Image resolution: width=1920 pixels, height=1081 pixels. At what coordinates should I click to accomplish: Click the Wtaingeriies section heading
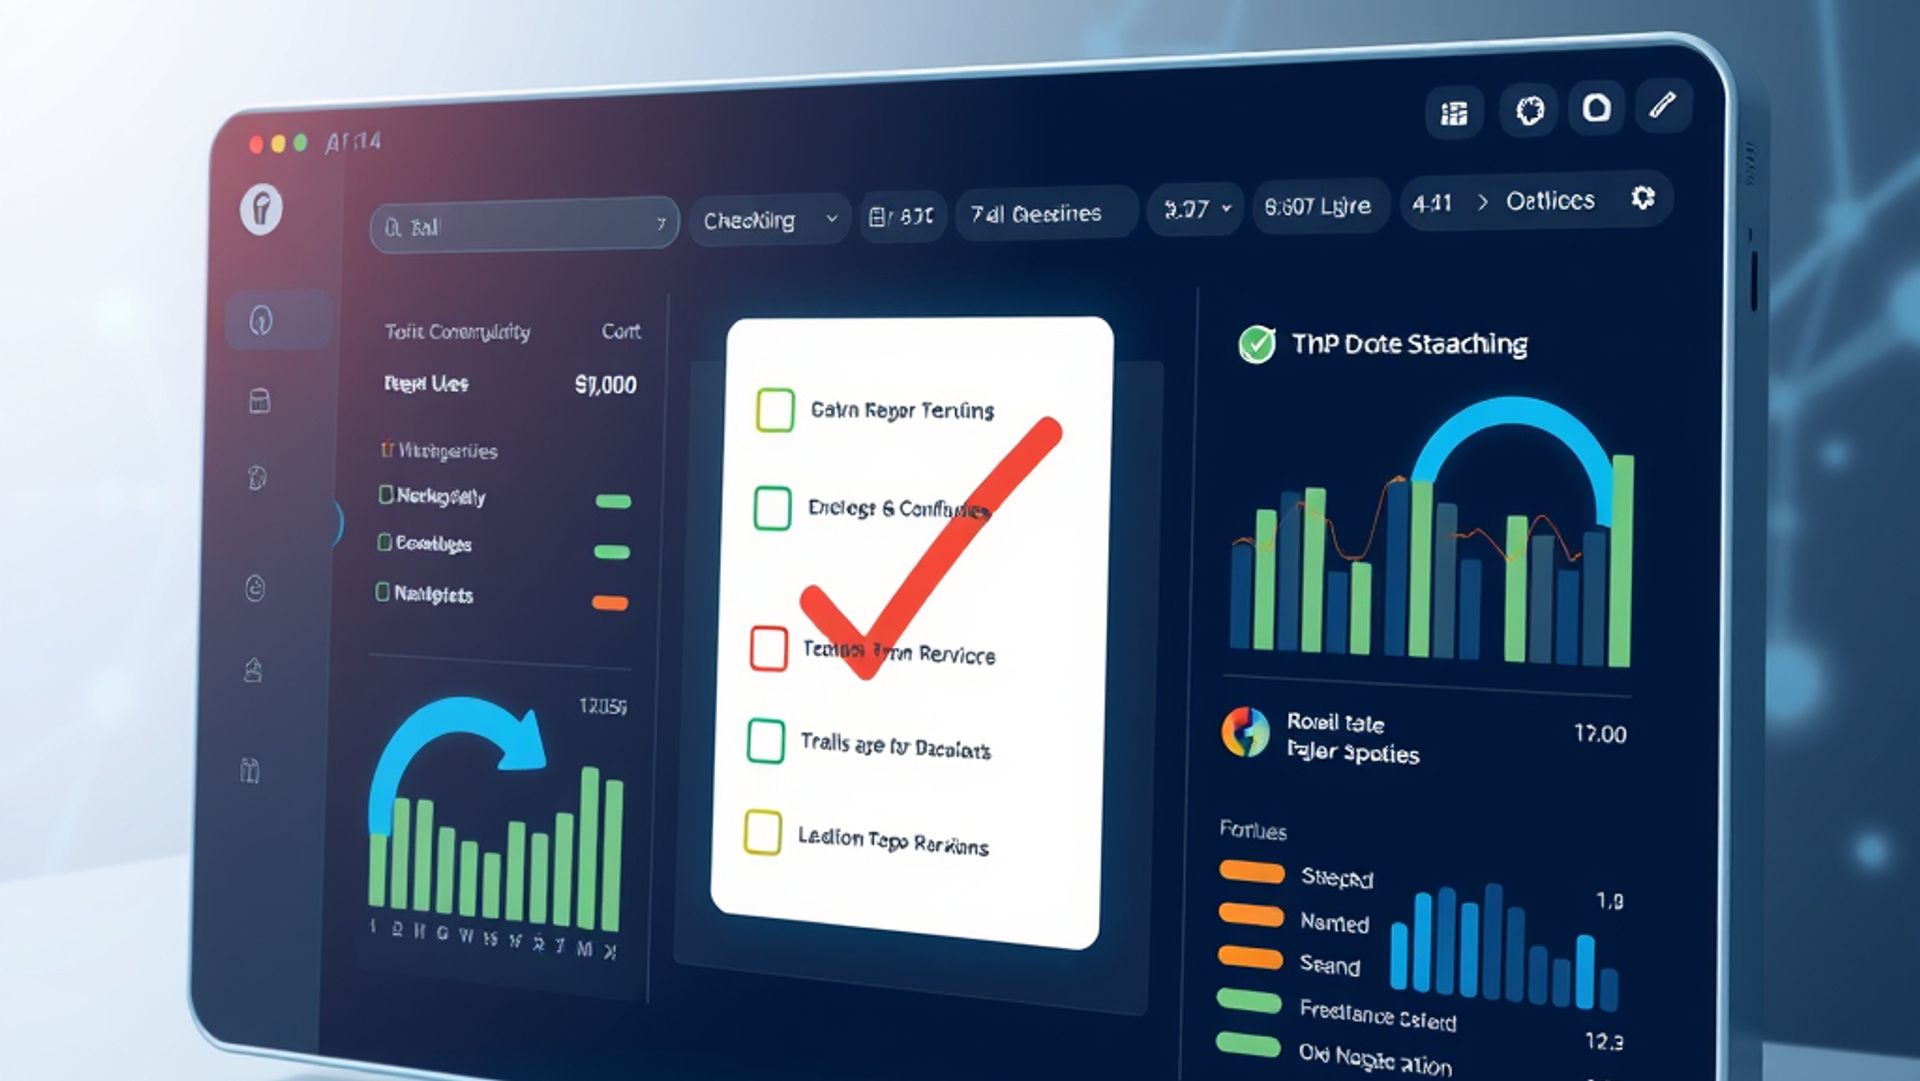point(447,451)
